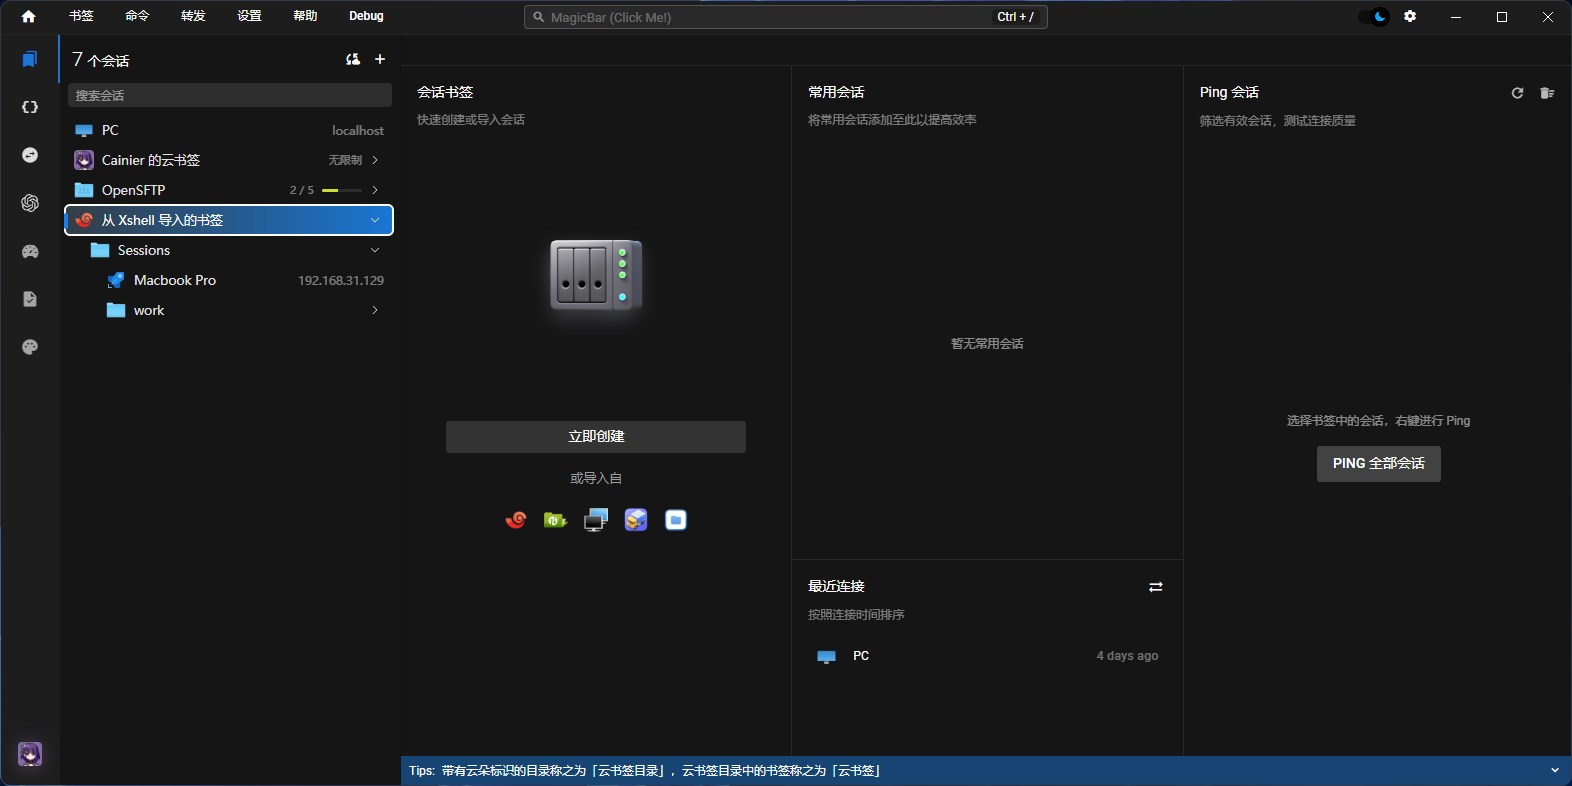Focus the 搜索会话 search field
The width and height of the screenshot is (1572, 786).
pos(230,95)
